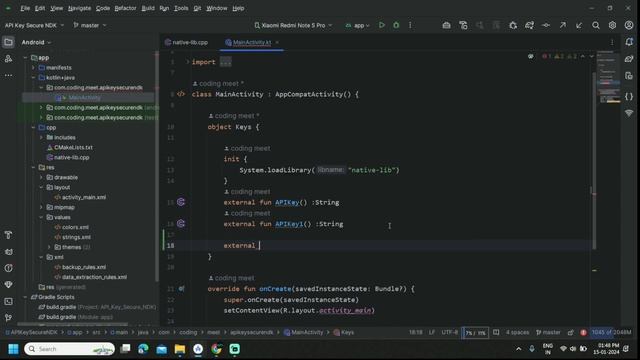
Task: Open File Explorer from the taskbar
Action: 180,349
